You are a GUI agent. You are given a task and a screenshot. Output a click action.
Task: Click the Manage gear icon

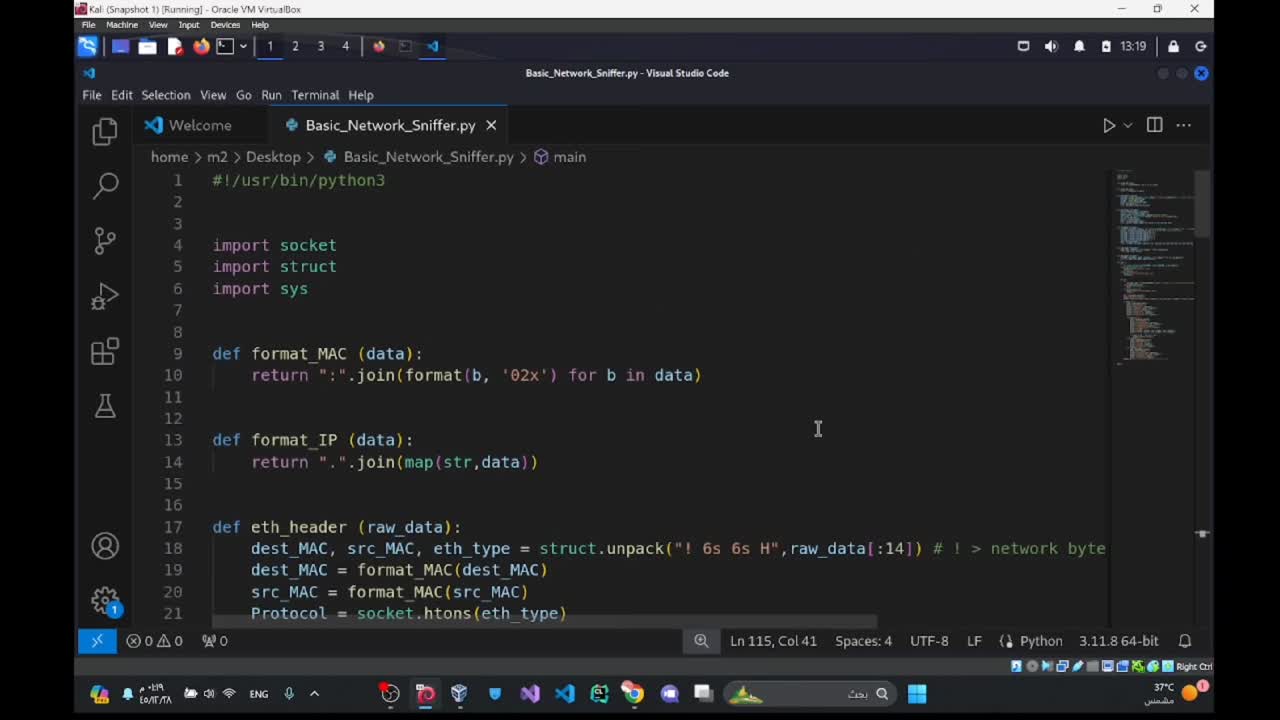[x=105, y=600]
